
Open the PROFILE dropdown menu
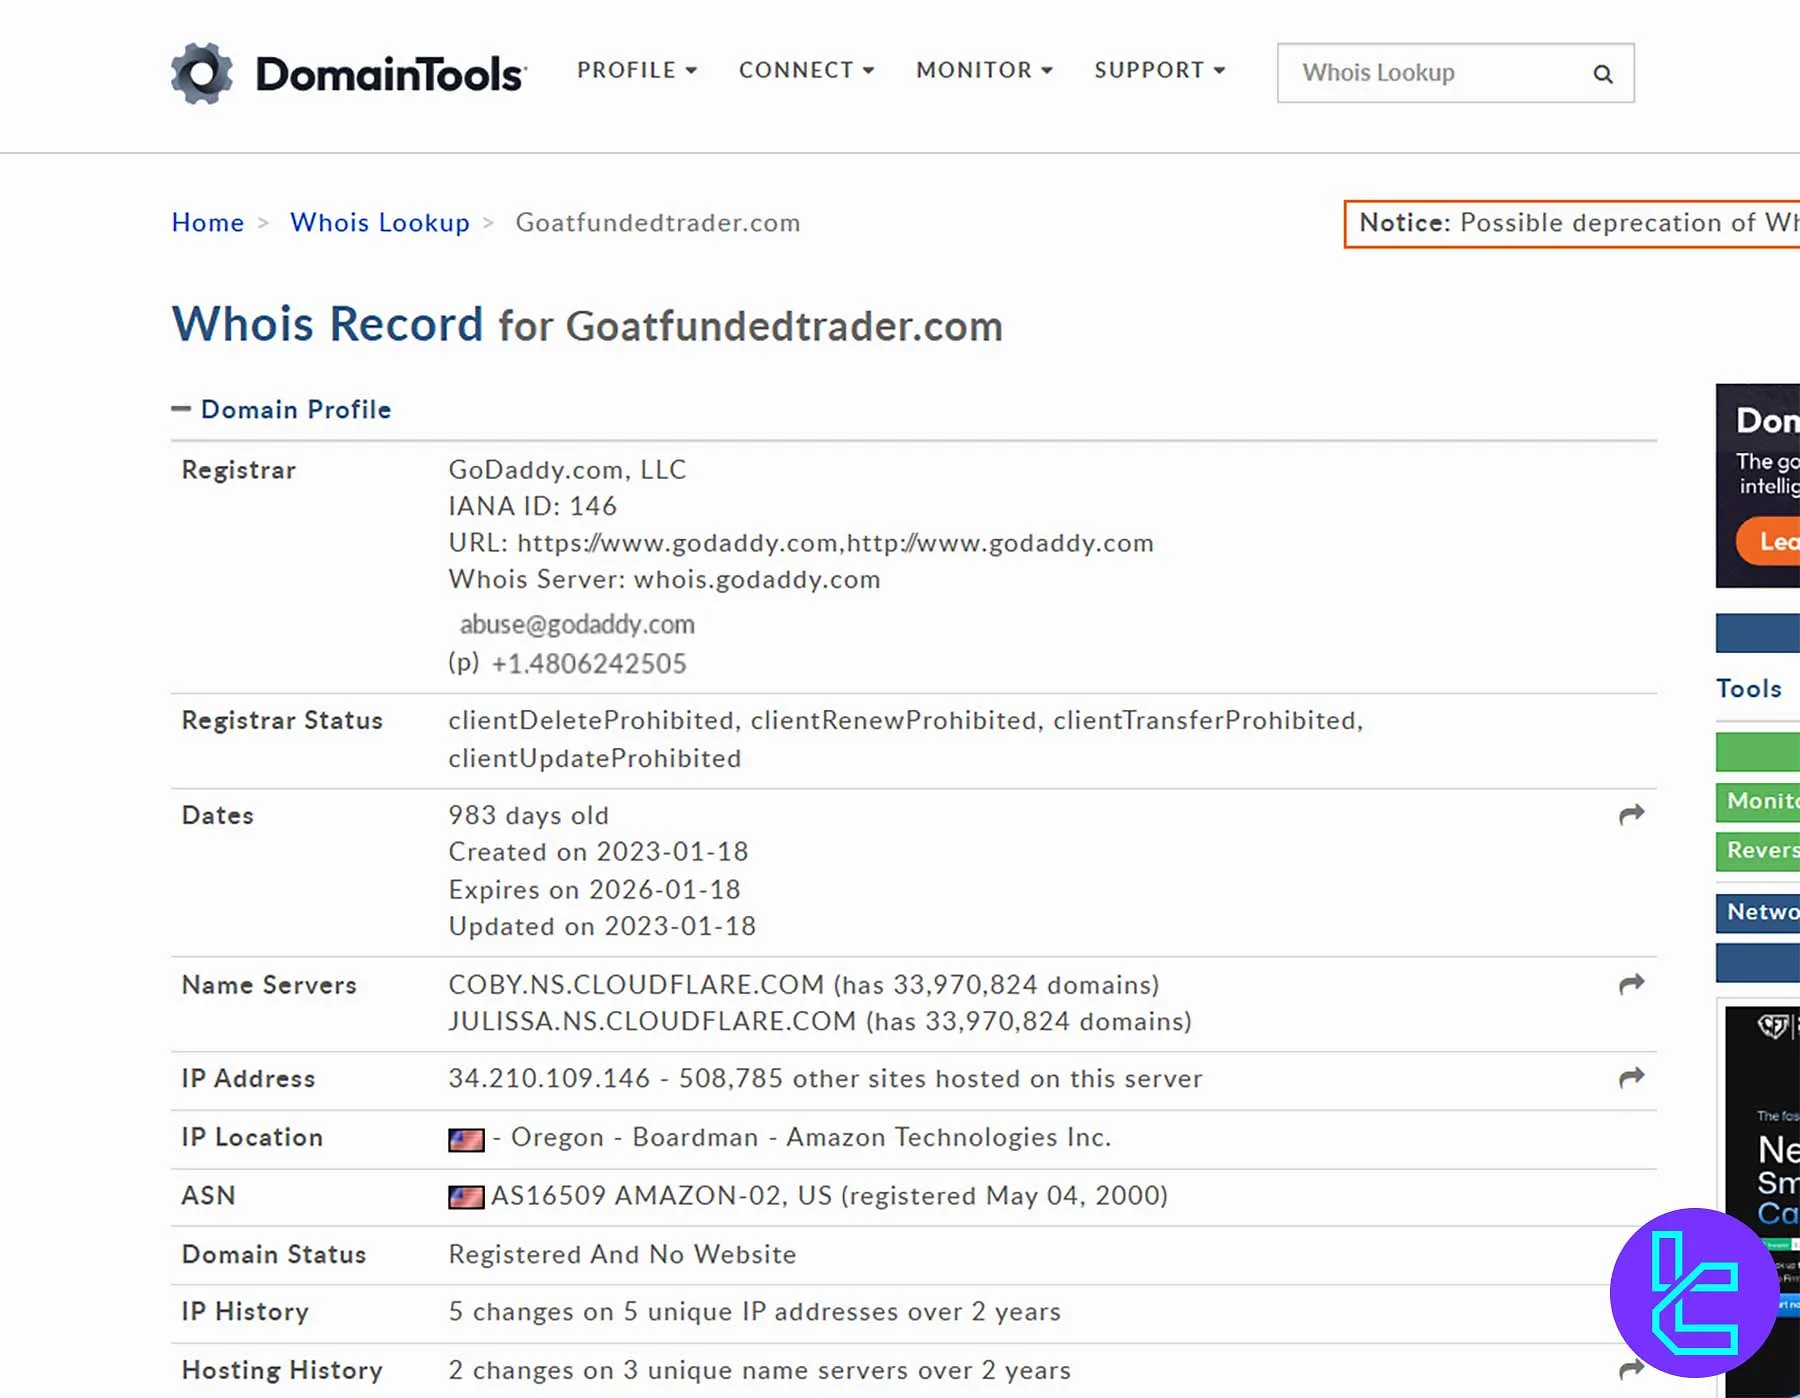click(x=636, y=70)
